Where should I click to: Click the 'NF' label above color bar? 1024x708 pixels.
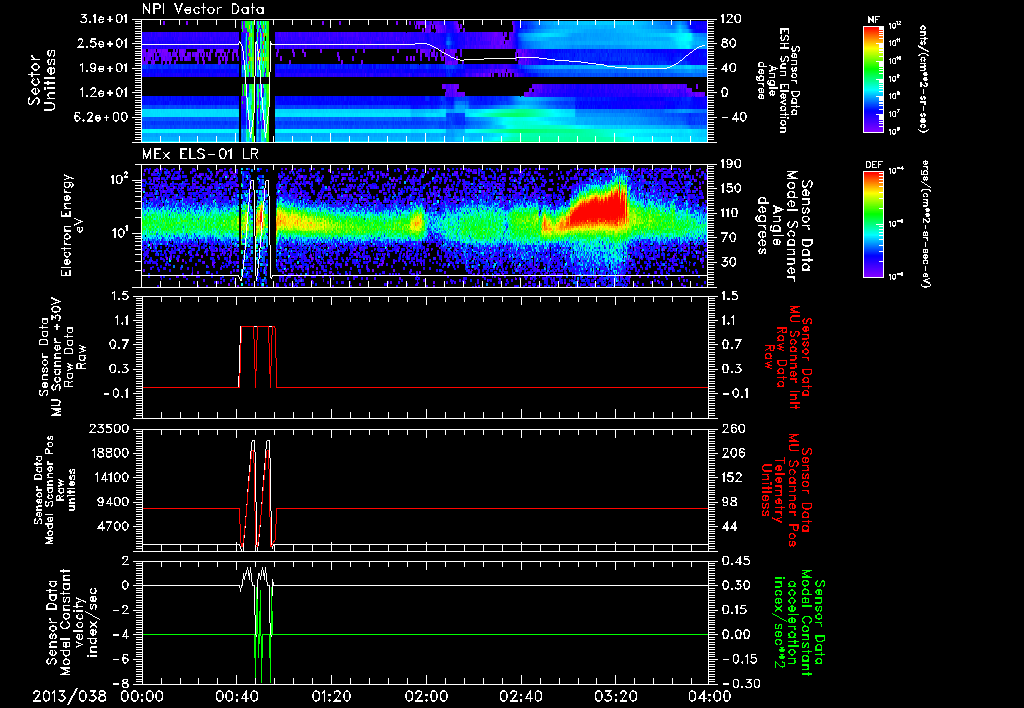pyautogui.click(x=873, y=20)
